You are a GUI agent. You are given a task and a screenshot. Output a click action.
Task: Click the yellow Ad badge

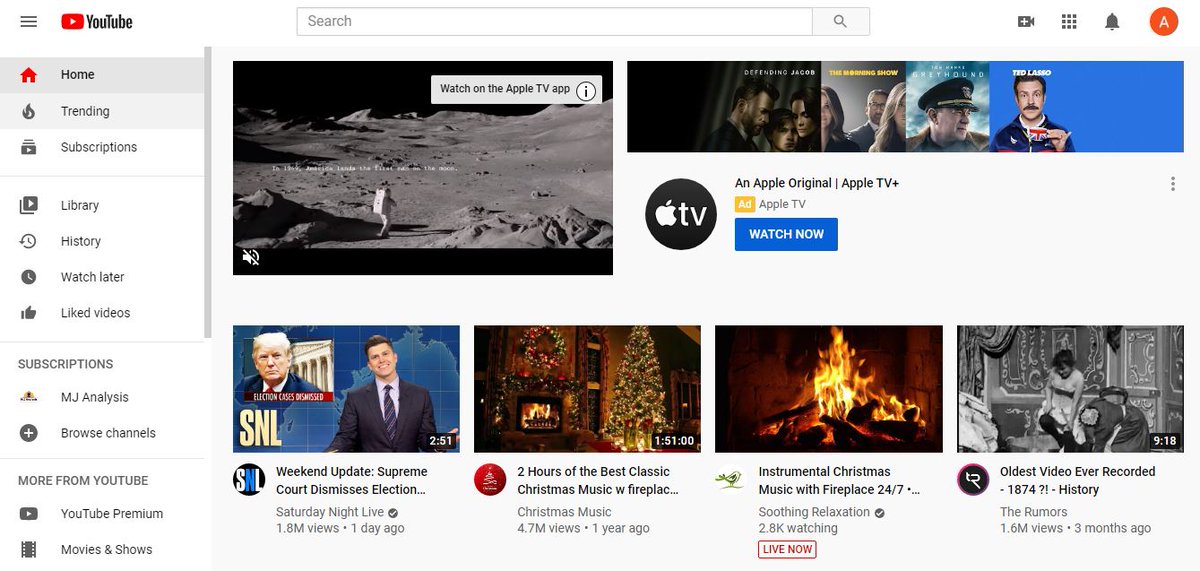[744, 204]
